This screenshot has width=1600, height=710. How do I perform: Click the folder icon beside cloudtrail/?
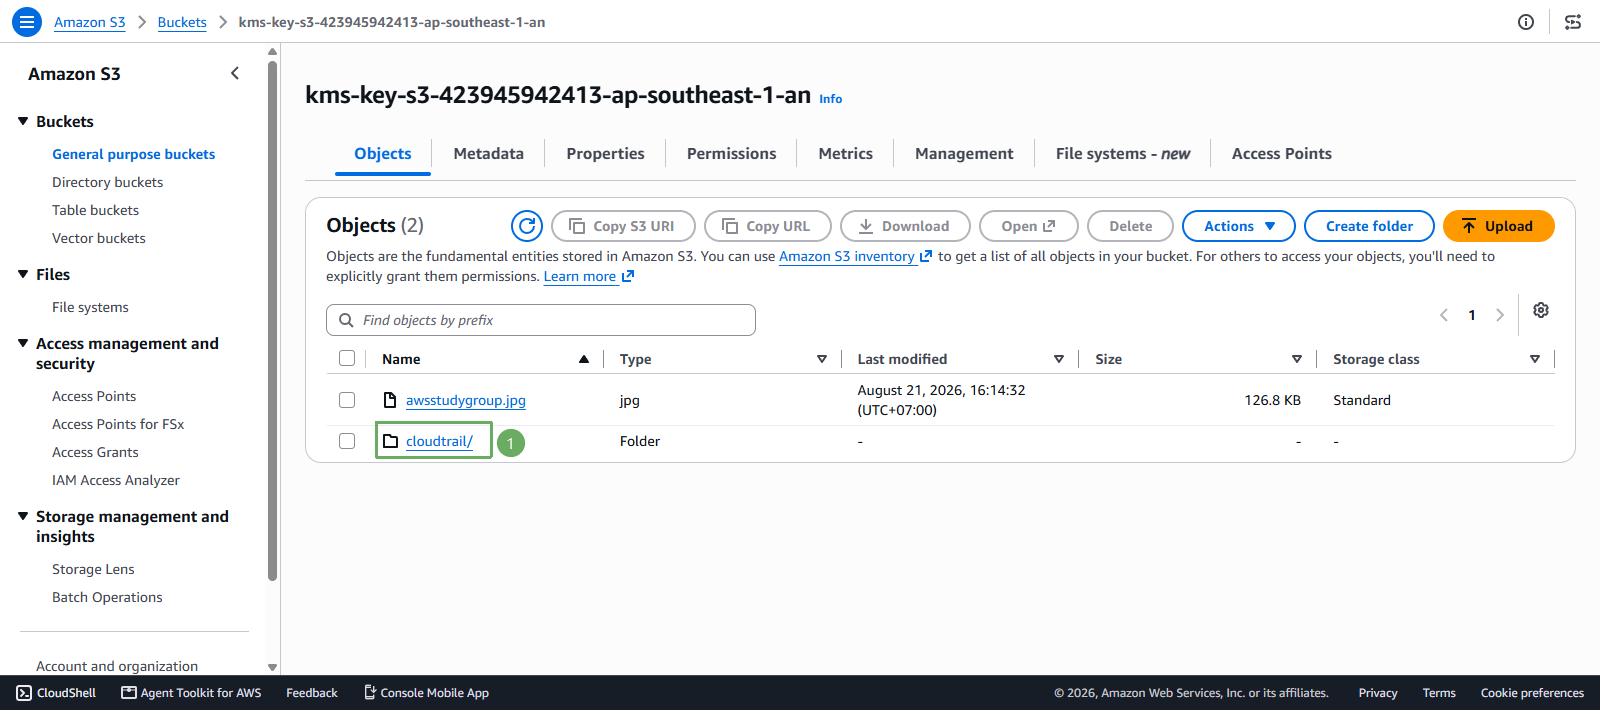point(390,441)
